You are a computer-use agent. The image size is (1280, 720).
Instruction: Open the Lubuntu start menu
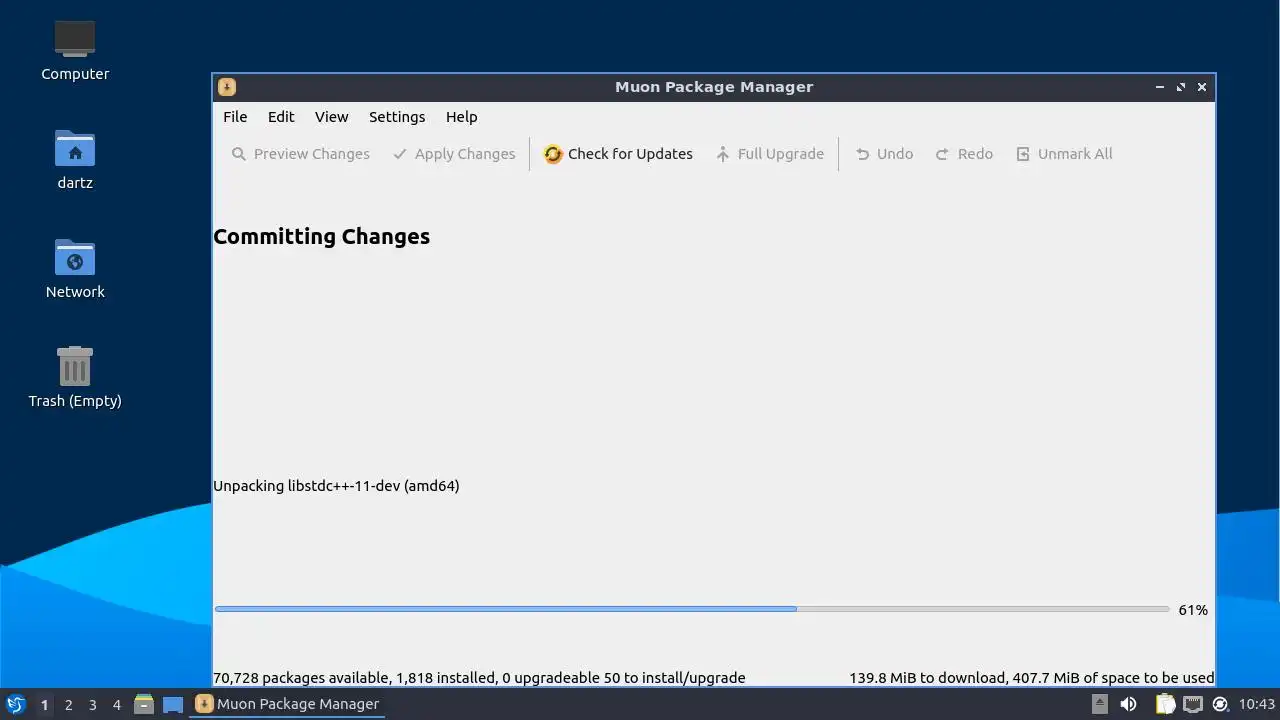(15, 704)
